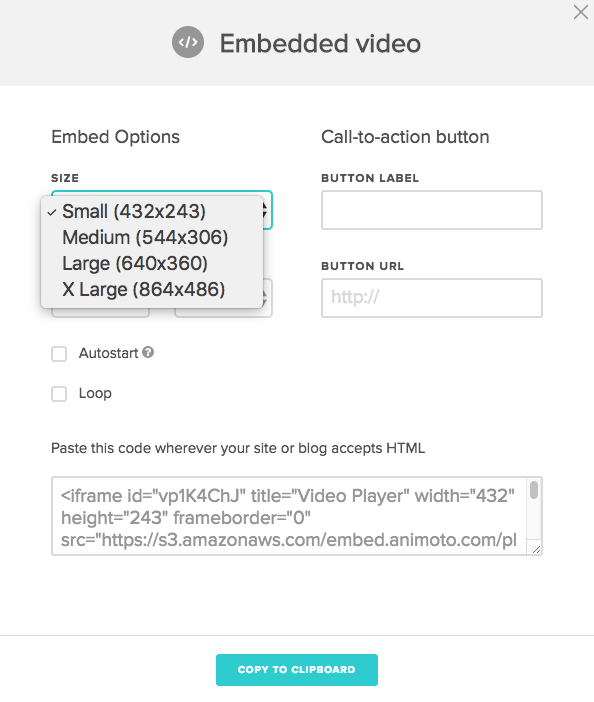
Task: Focus the Button Label input field
Action: [432, 210]
